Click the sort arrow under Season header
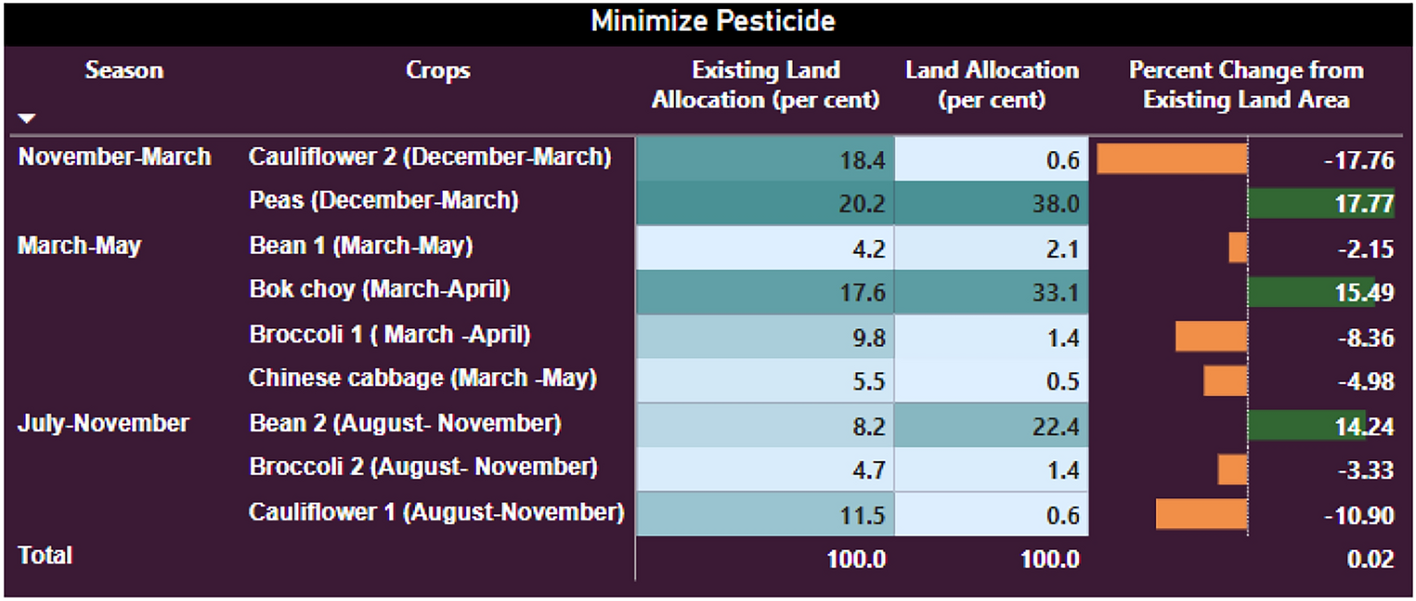This screenshot has height=601, width=1416. click(27, 119)
